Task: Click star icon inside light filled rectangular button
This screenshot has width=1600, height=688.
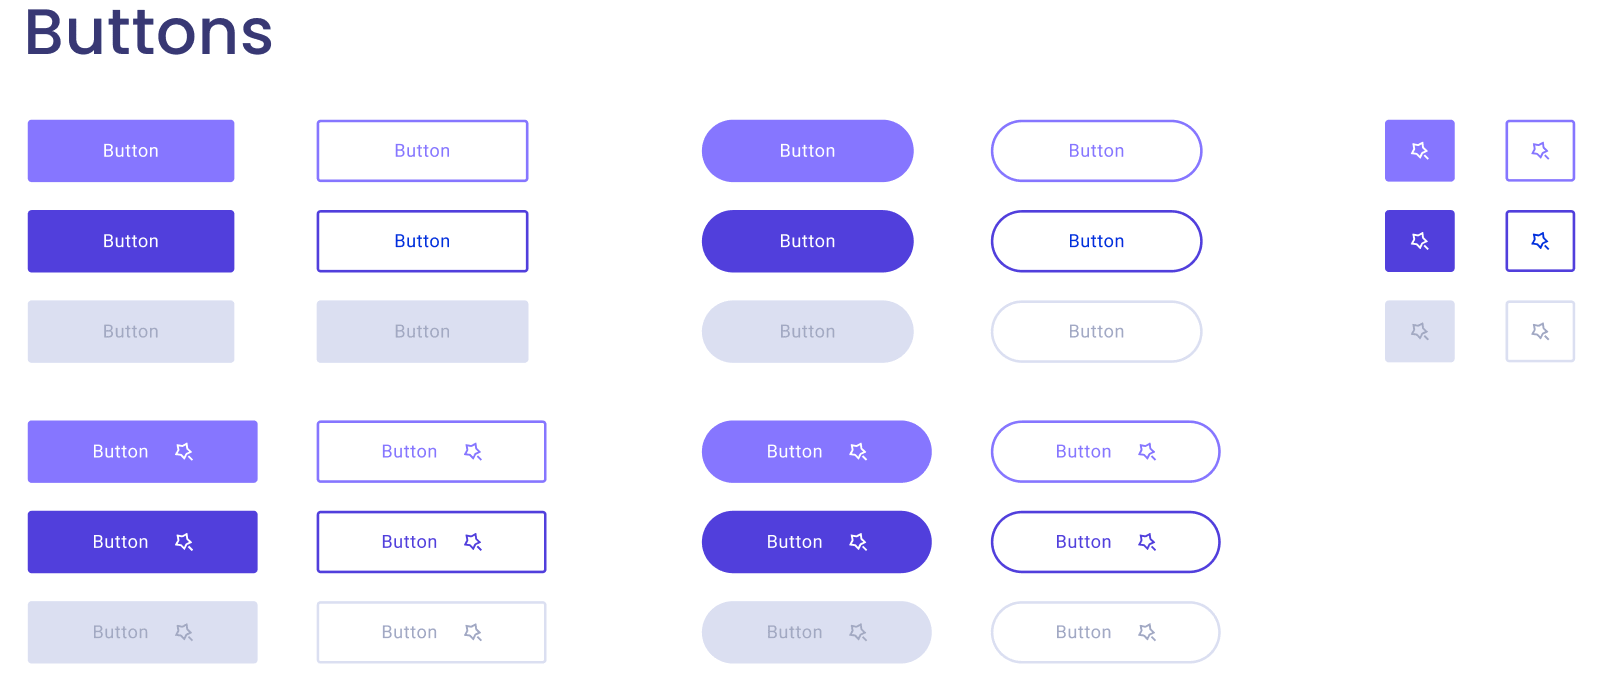Action: point(184,452)
